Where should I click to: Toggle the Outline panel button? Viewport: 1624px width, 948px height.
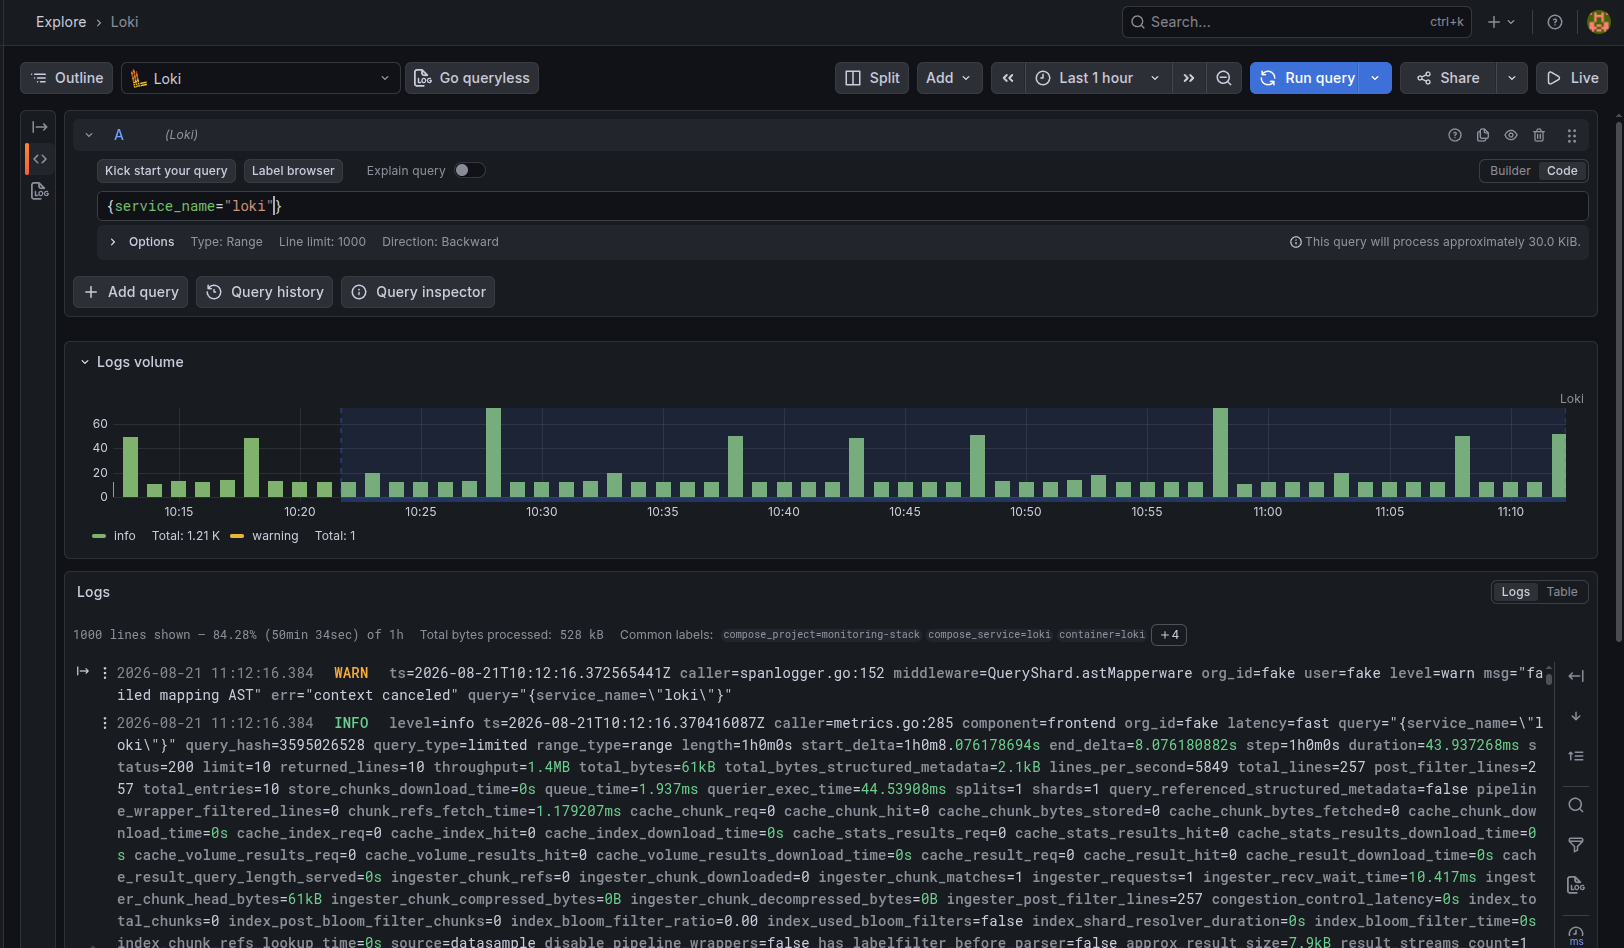pyautogui.click(x=67, y=78)
